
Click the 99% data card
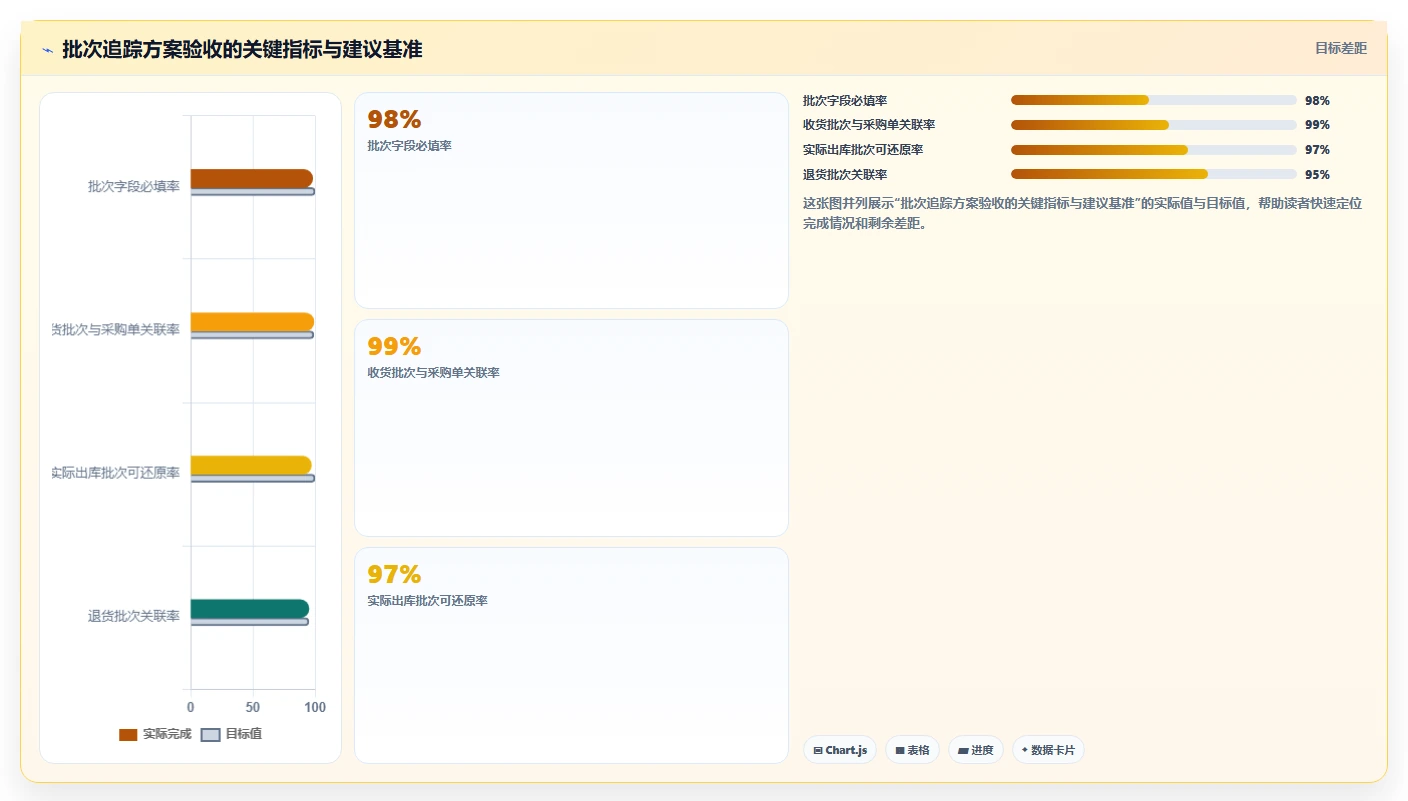[571, 428]
